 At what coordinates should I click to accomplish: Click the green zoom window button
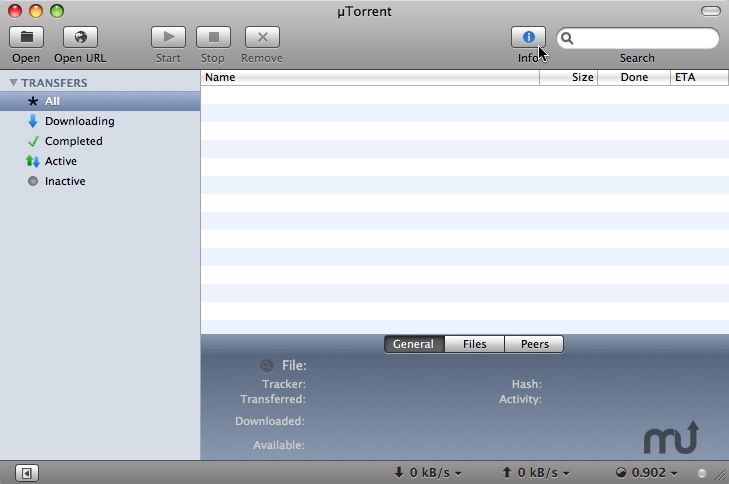(x=57, y=11)
